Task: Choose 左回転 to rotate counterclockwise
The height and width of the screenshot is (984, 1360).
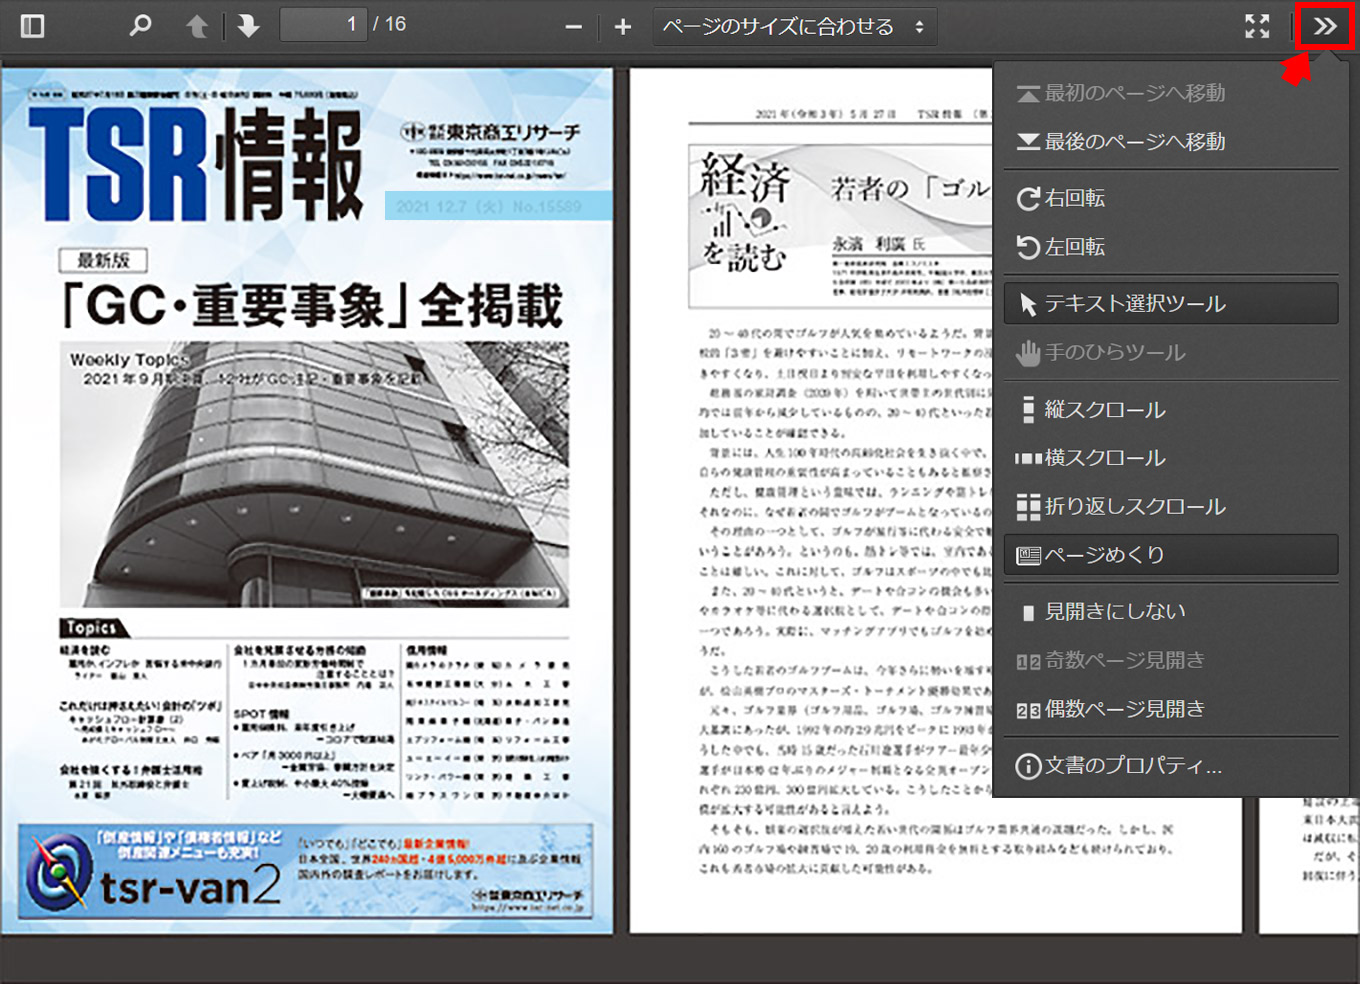Action: pos(1171,246)
